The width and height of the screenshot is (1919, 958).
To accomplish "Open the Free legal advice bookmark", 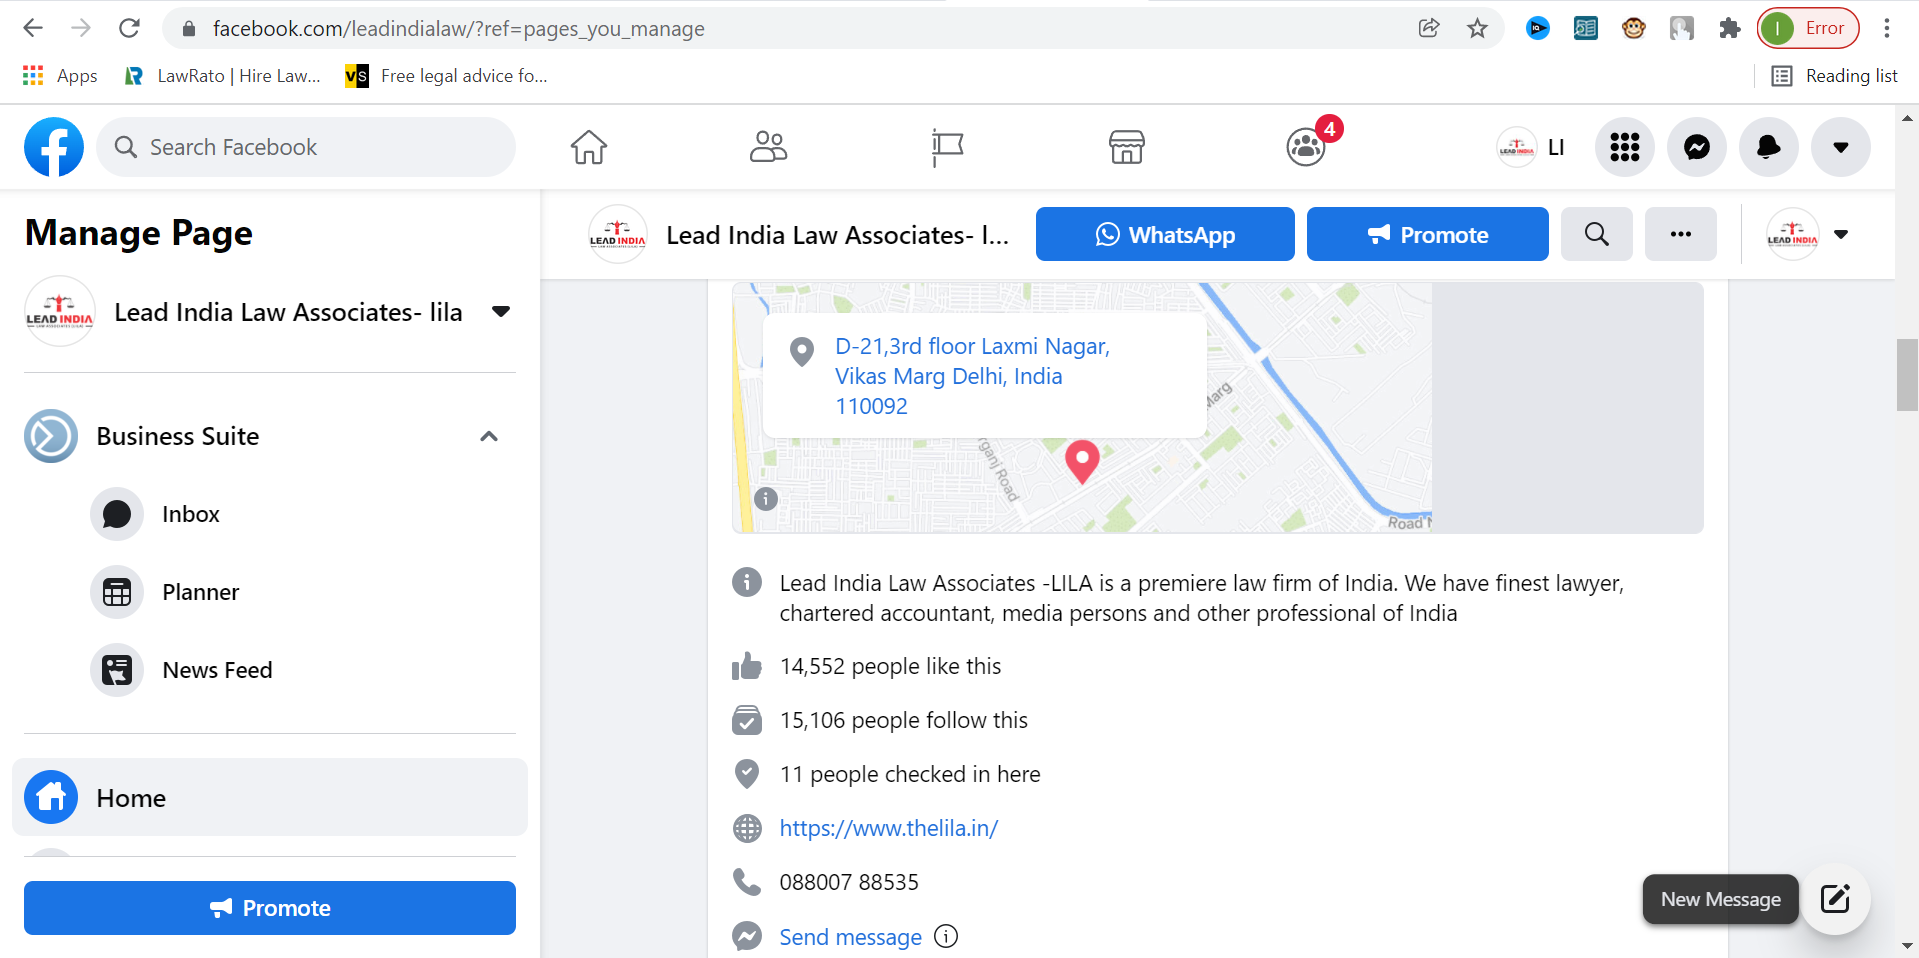I will pyautogui.click(x=447, y=76).
